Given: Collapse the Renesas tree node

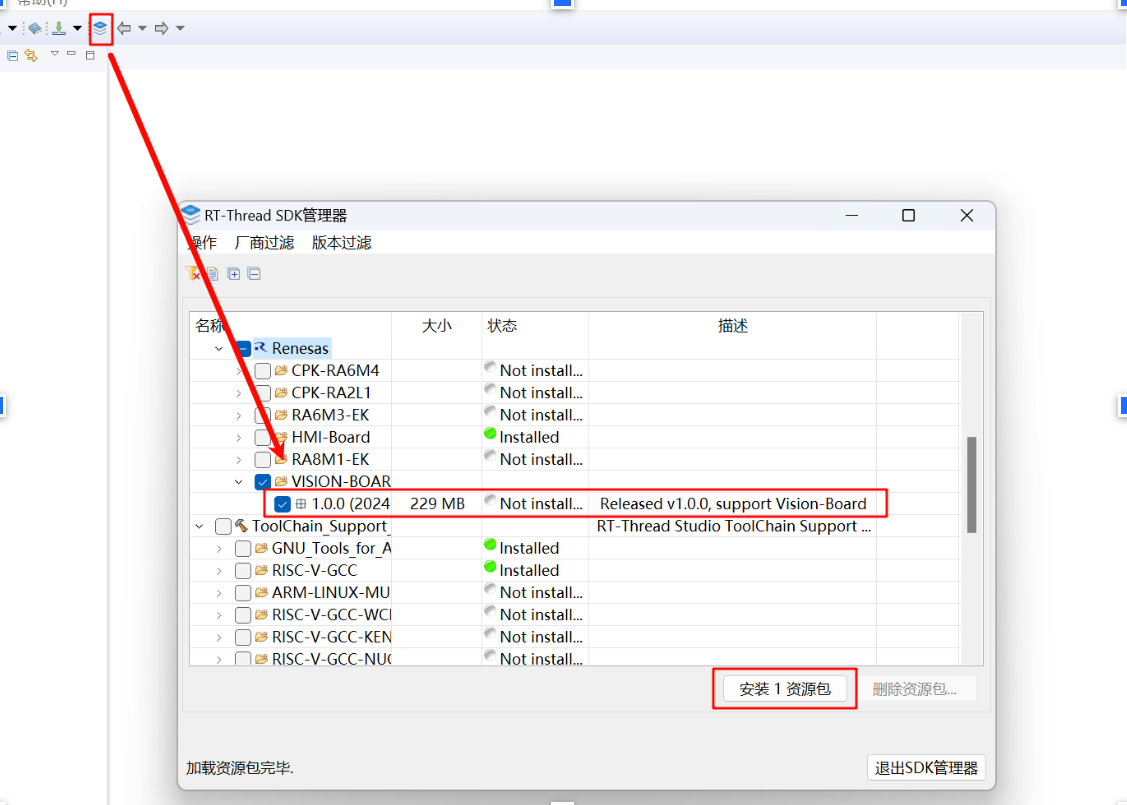Looking at the screenshot, I should pos(219,349).
